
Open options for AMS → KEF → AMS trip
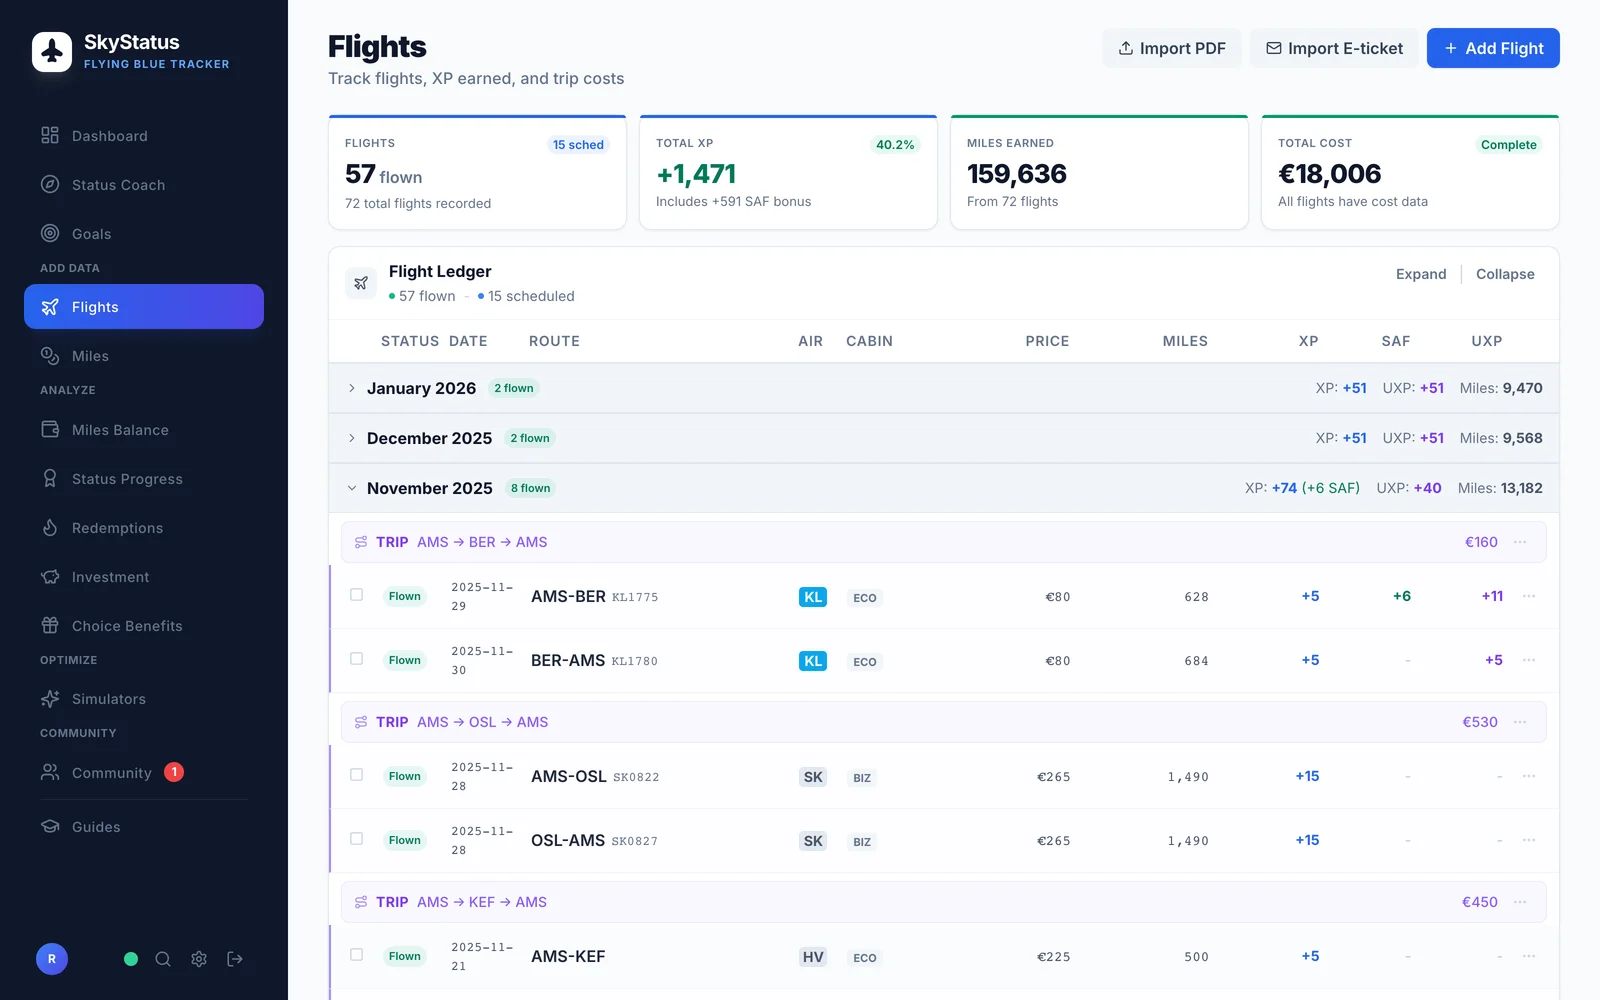tap(1520, 902)
